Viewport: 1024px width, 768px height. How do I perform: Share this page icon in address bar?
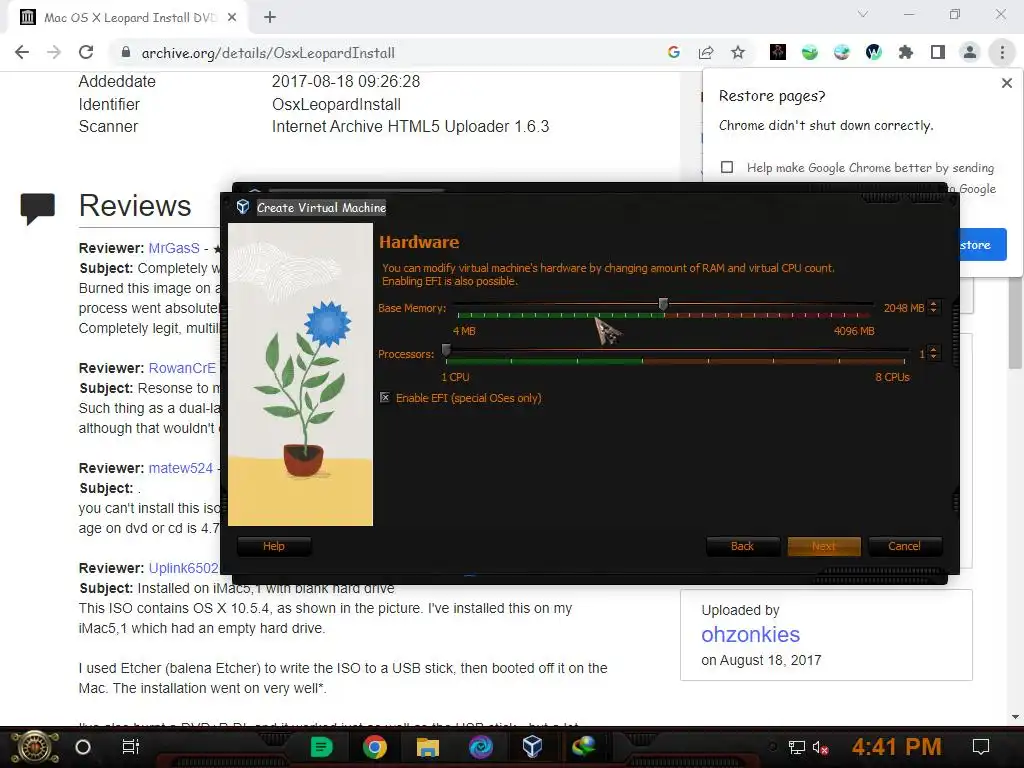[706, 52]
